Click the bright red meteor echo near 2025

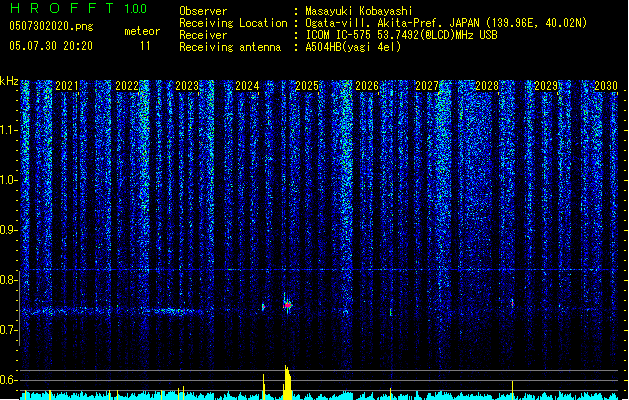pos(287,305)
